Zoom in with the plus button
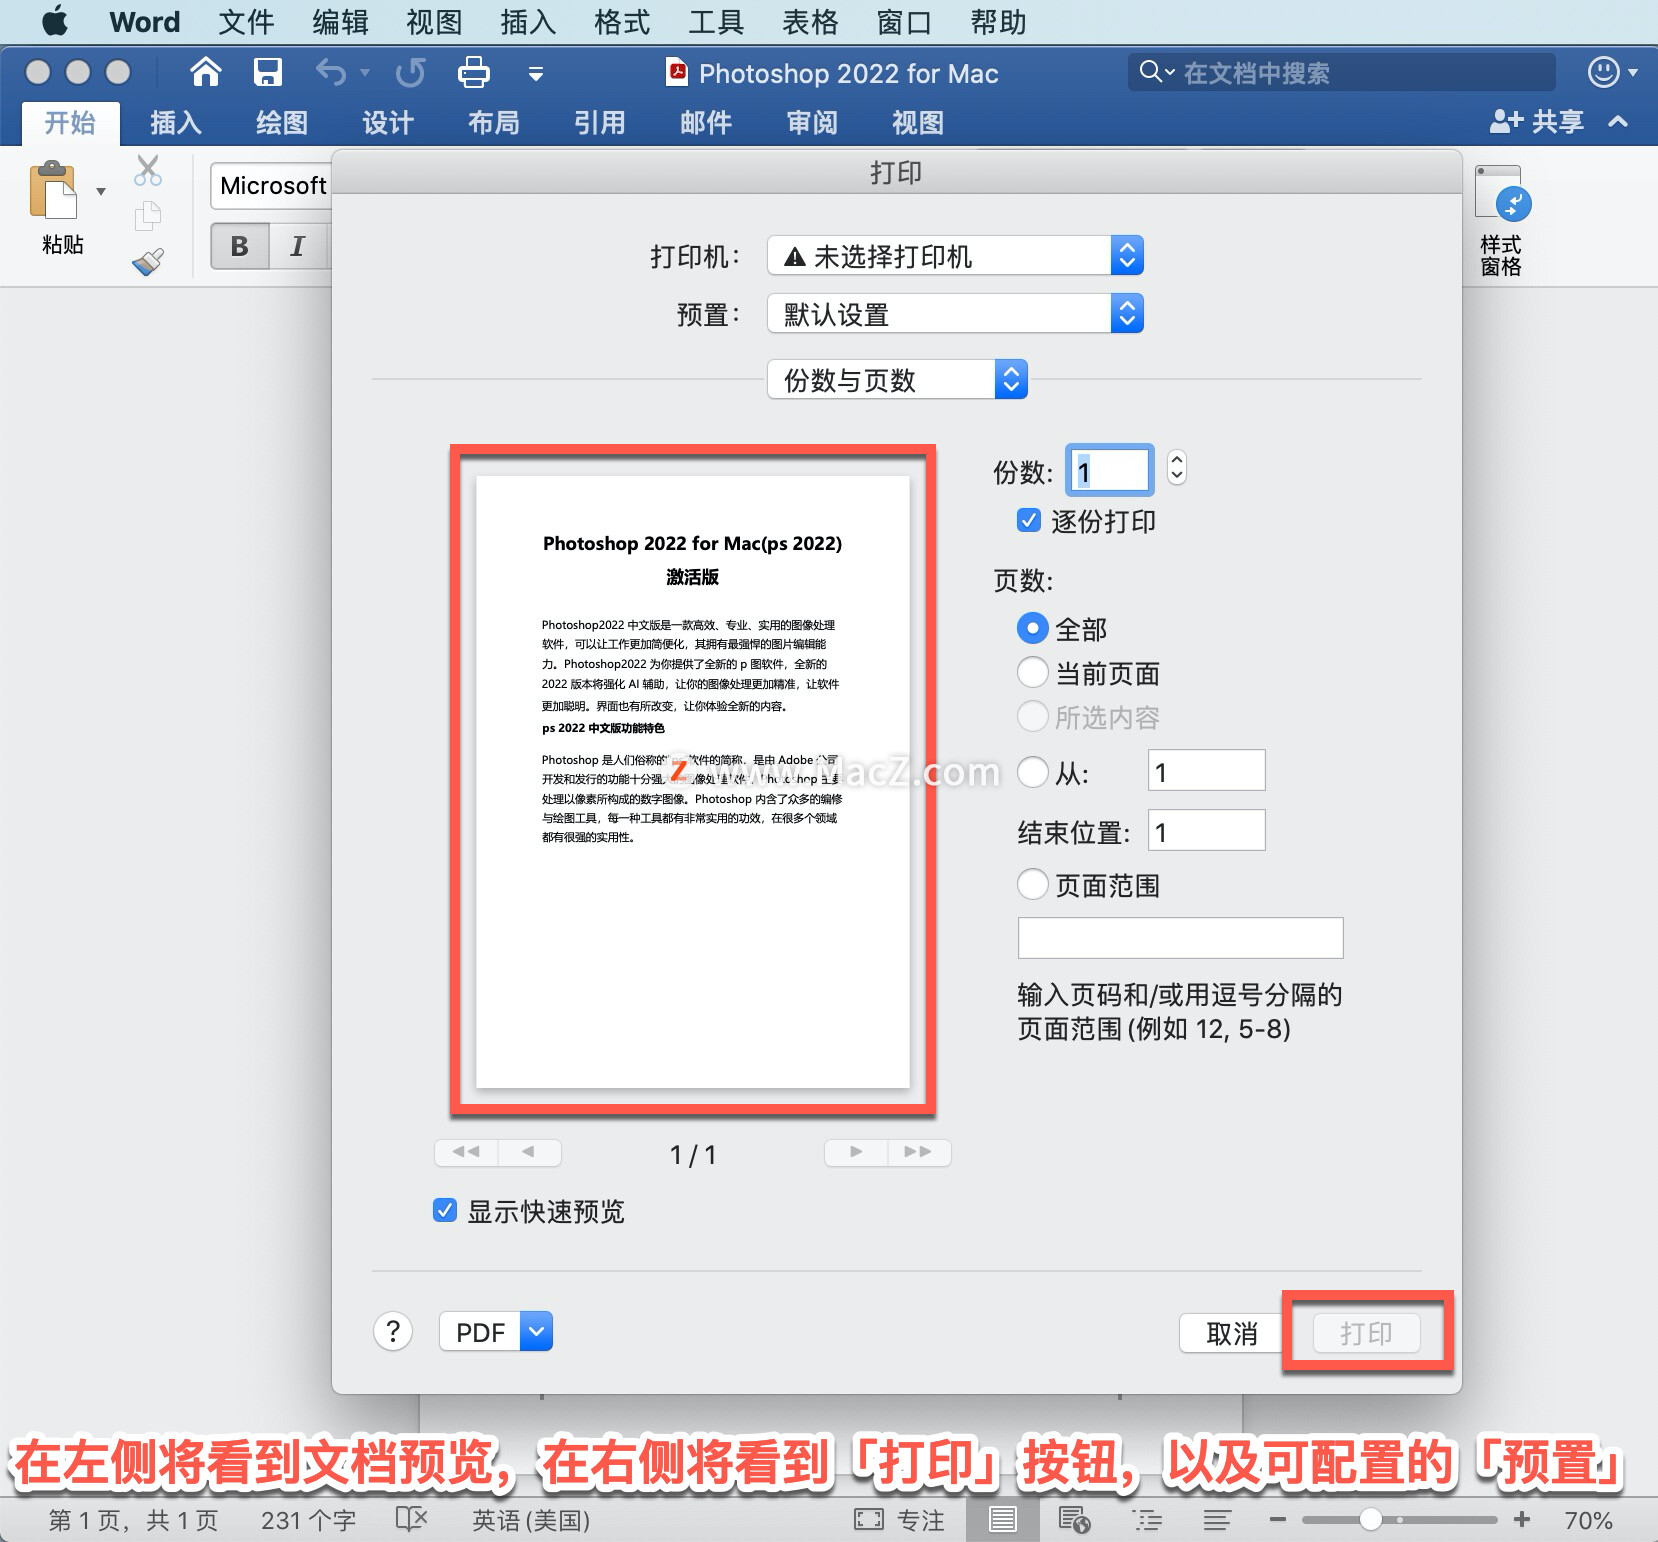This screenshot has height=1542, width=1658. [1522, 1520]
